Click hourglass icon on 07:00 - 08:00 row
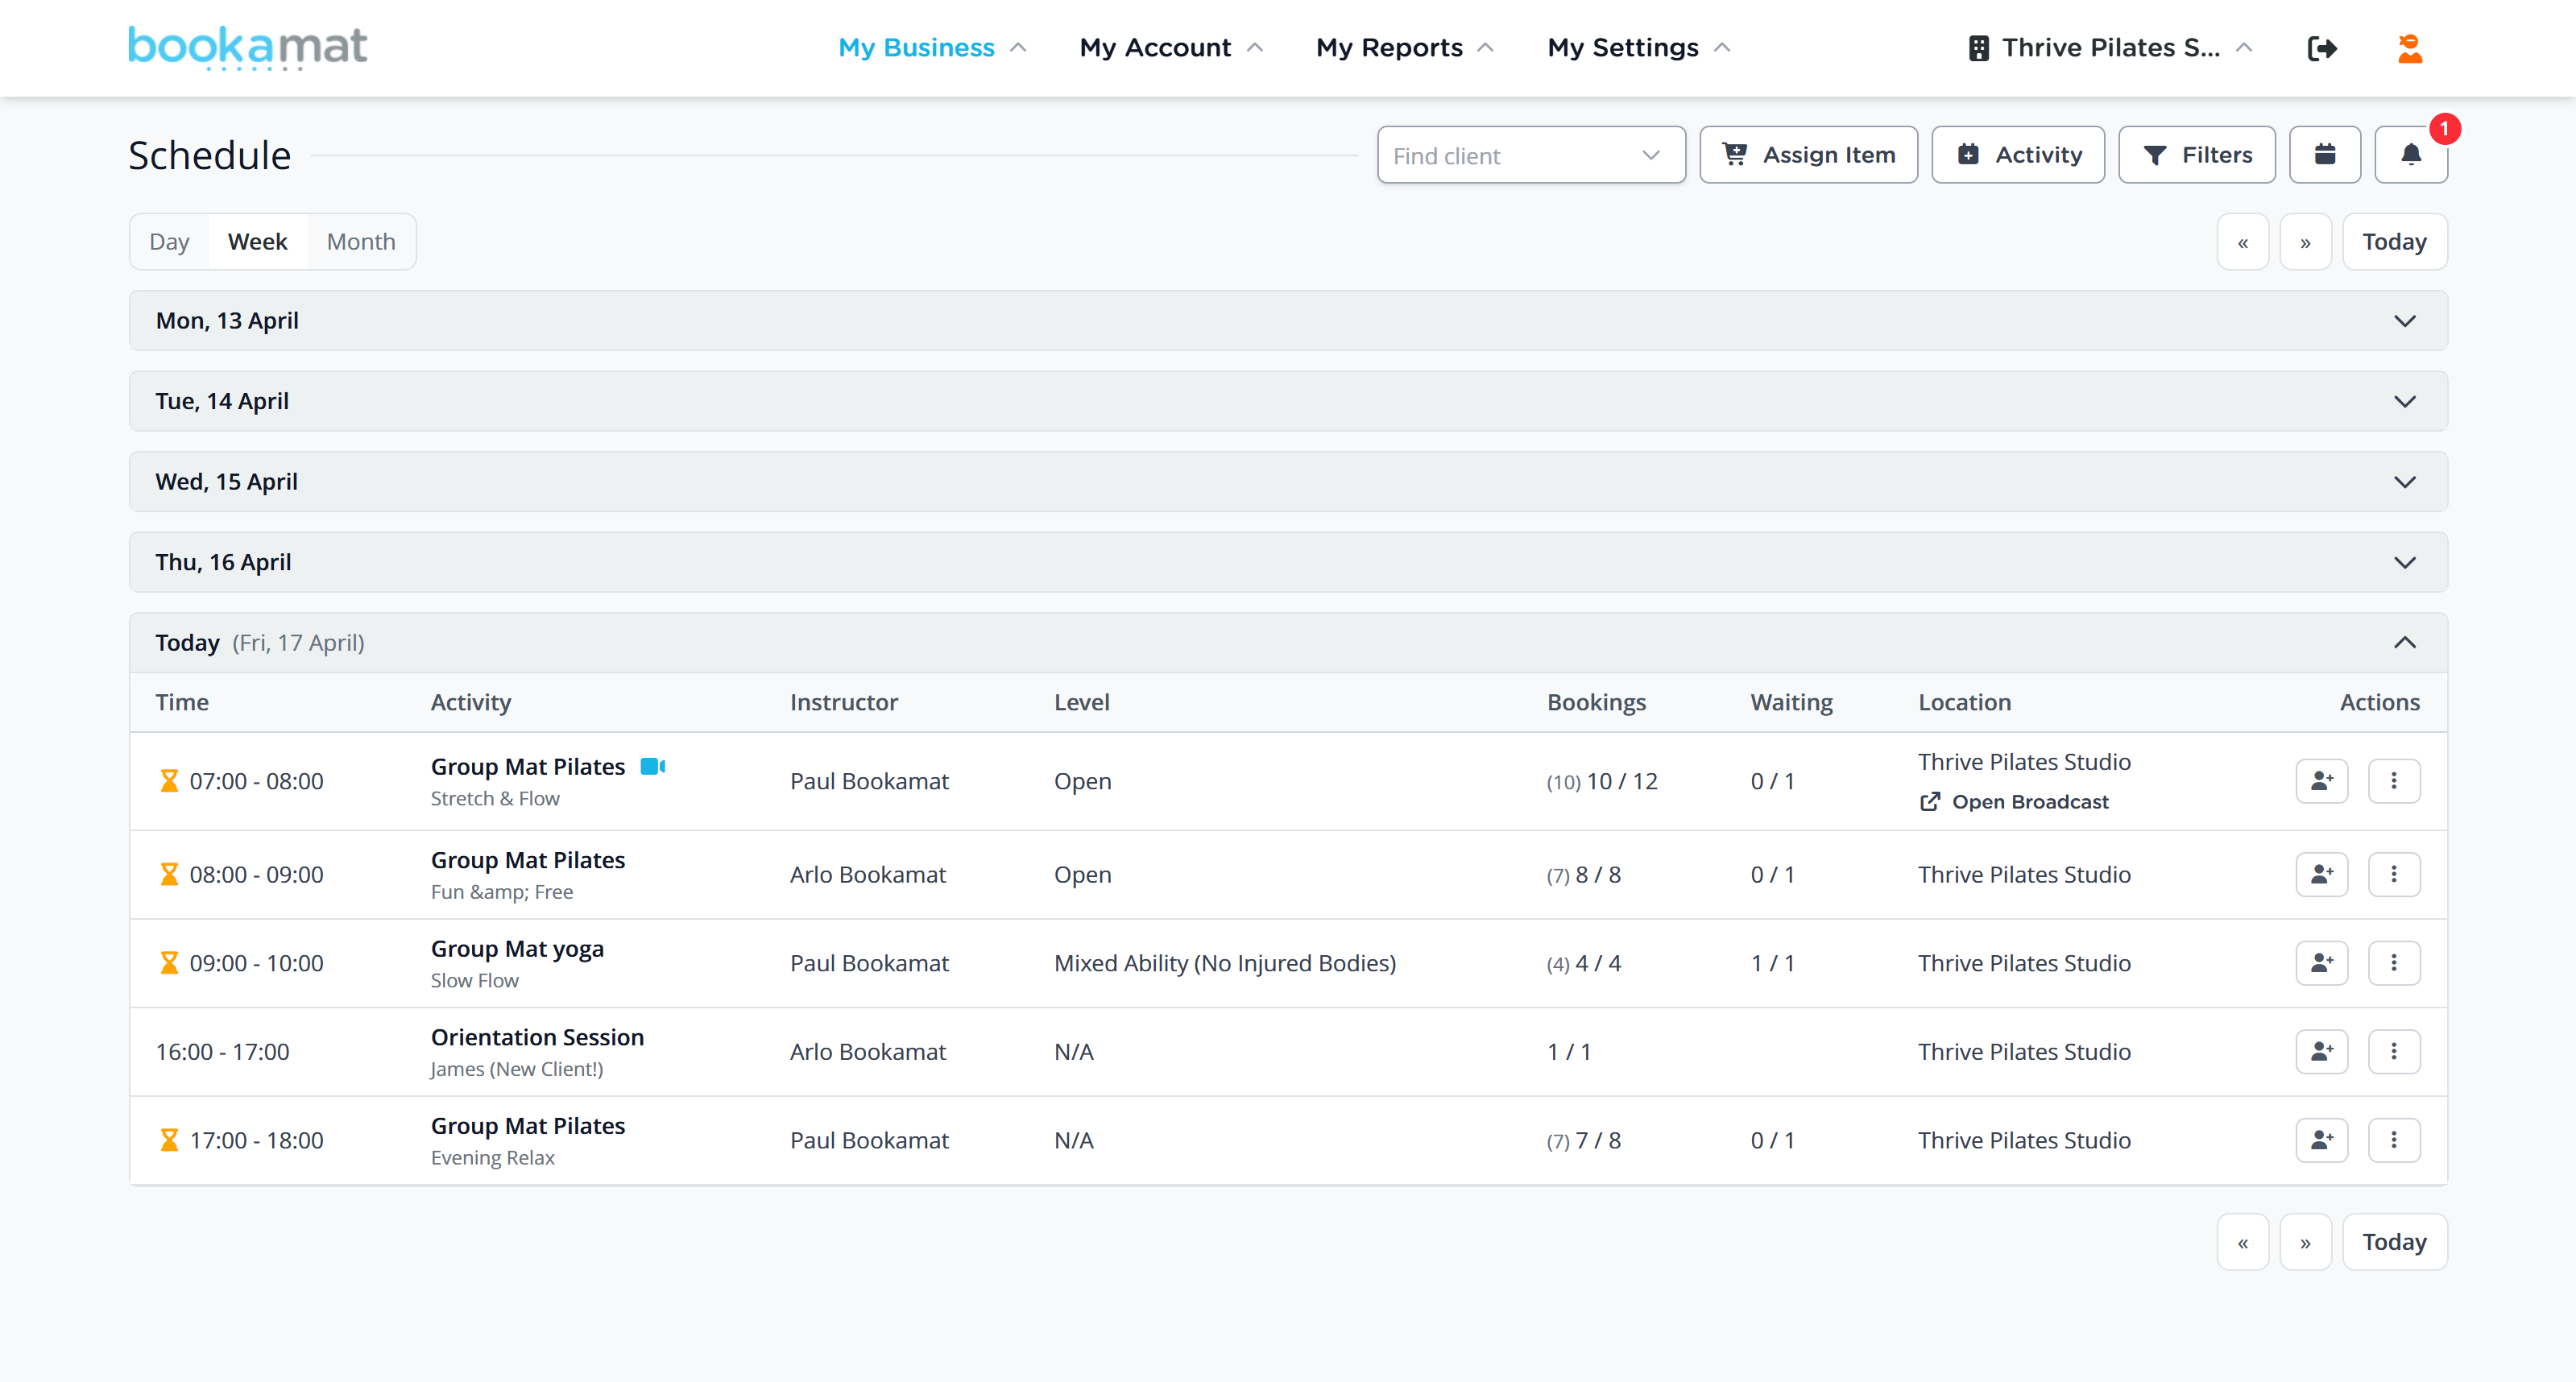Image resolution: width=2576 pixels, height=1382 pixels. pos(169,781)
